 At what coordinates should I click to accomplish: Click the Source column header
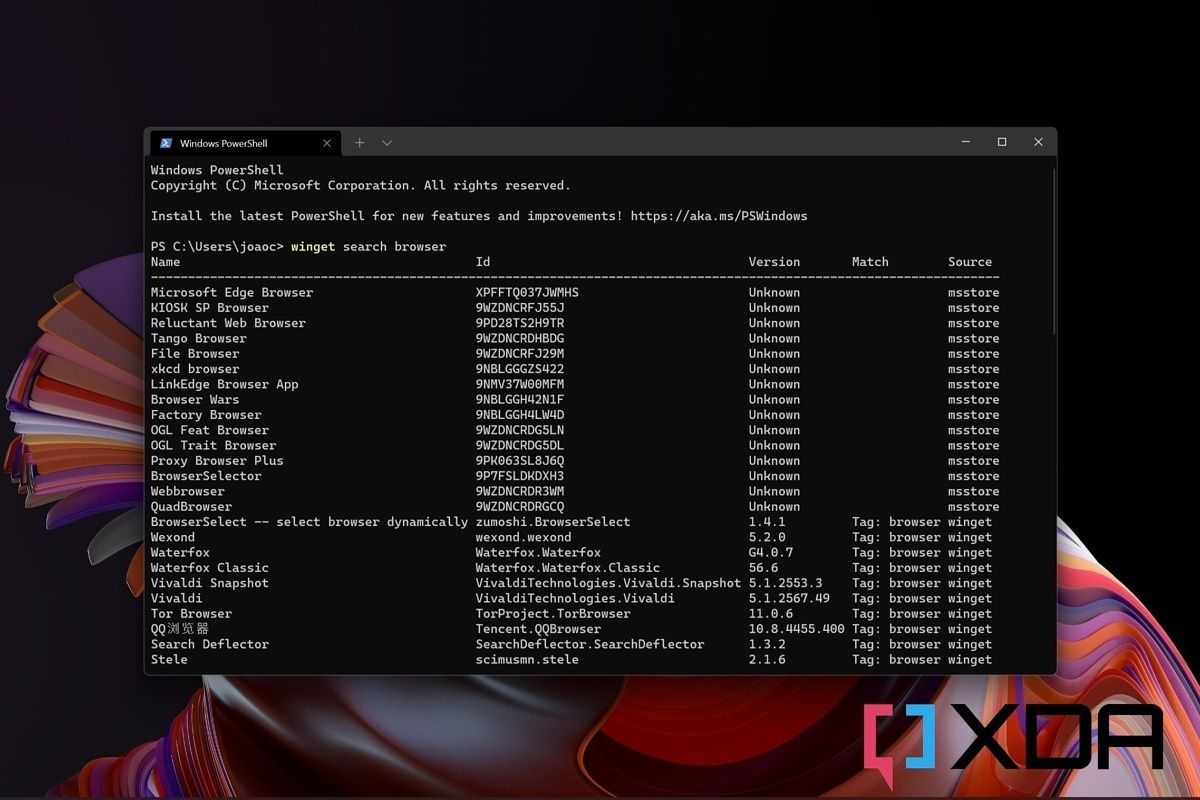tap(970, 262)
